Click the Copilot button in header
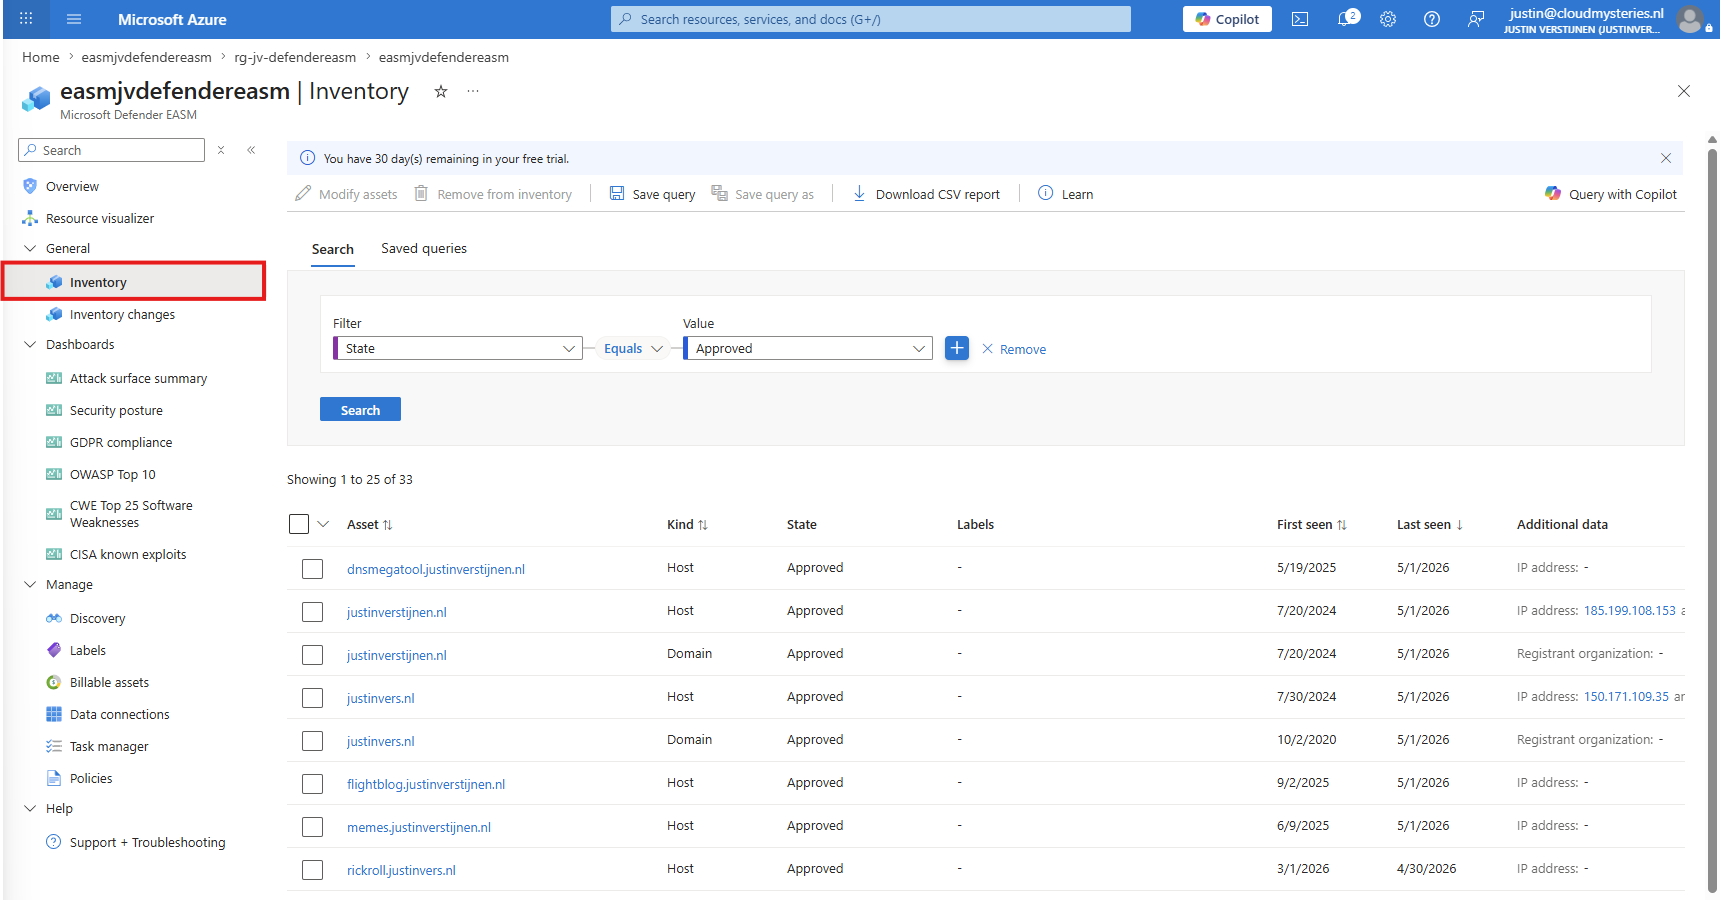Image resolution: width=1720 pixels, height=900 pixels. (1227, 19)
